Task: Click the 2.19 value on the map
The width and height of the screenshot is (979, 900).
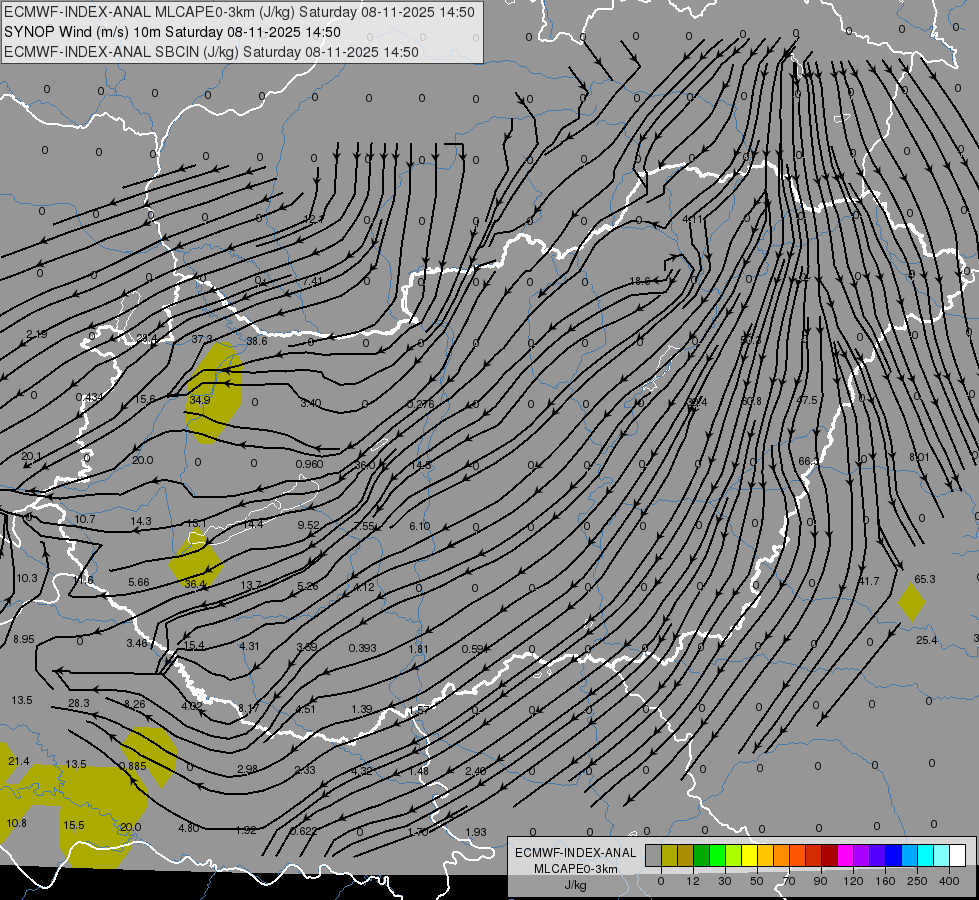Action: click(x=37, y=334)
